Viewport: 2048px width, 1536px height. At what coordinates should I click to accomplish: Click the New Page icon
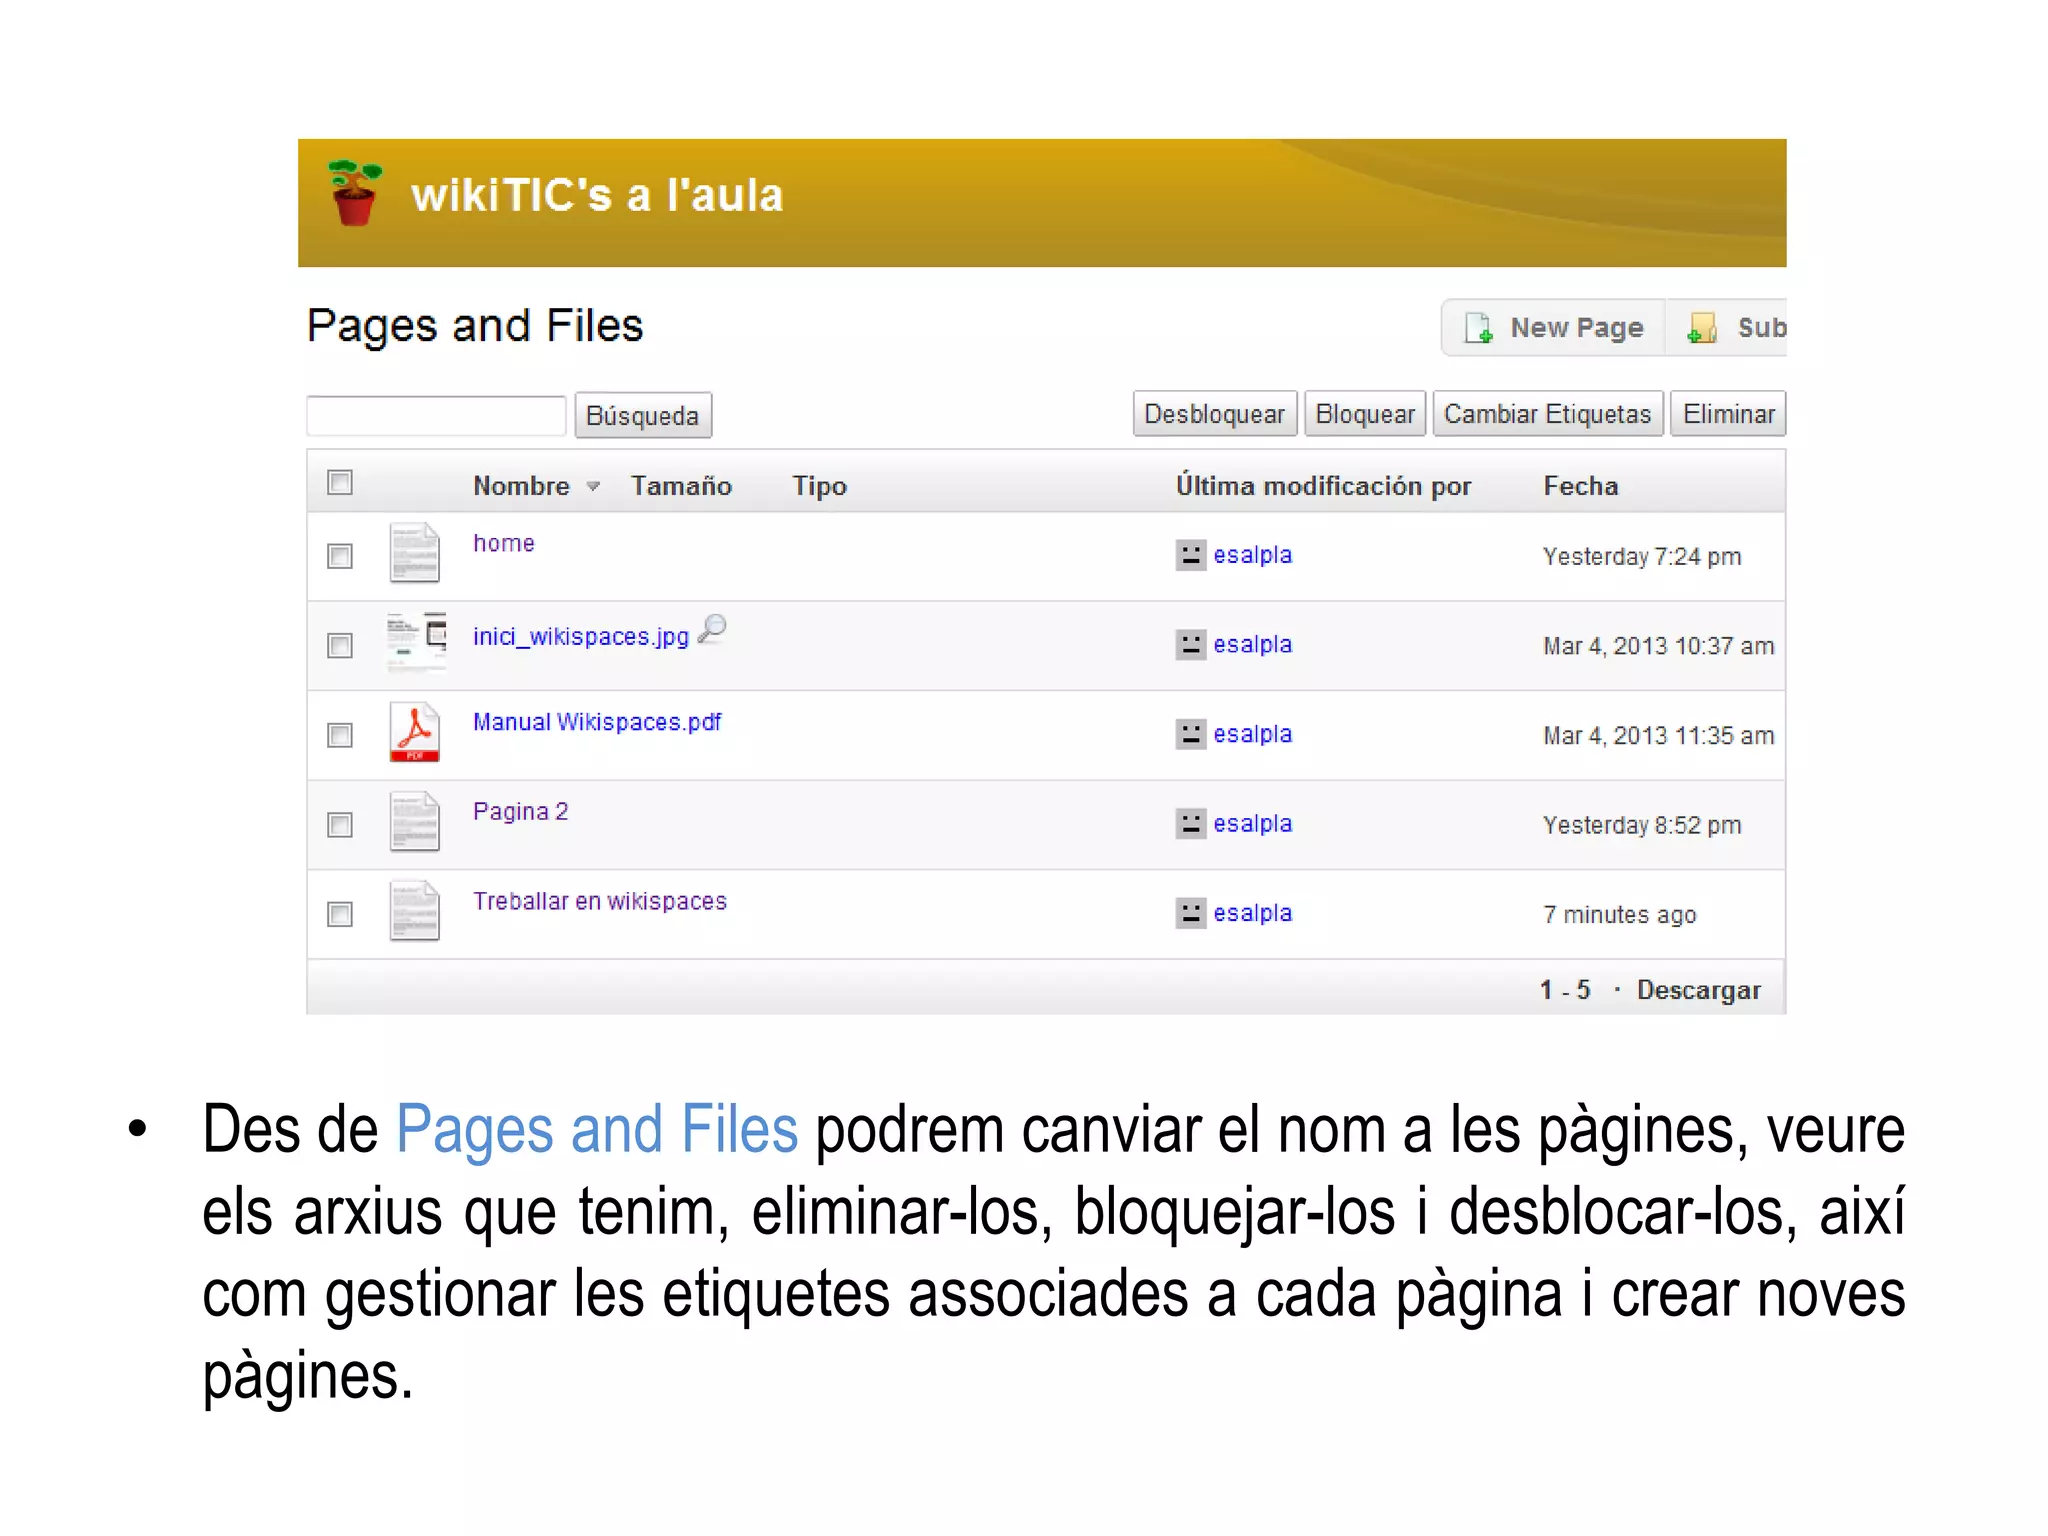pyautogui.click(x=1479, y=328)
